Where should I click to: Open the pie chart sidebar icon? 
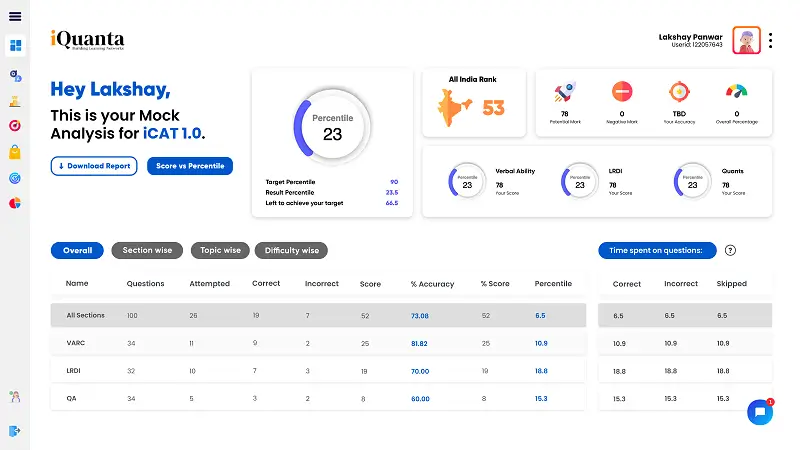pyautogui.click(x=15, y=203)
